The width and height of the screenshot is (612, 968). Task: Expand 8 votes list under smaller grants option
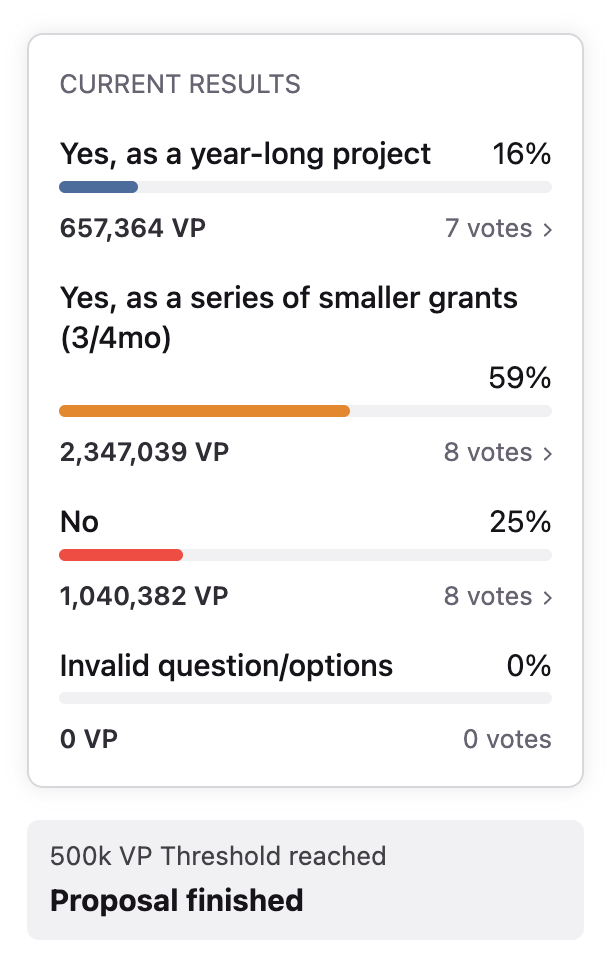tap(497, 453)
